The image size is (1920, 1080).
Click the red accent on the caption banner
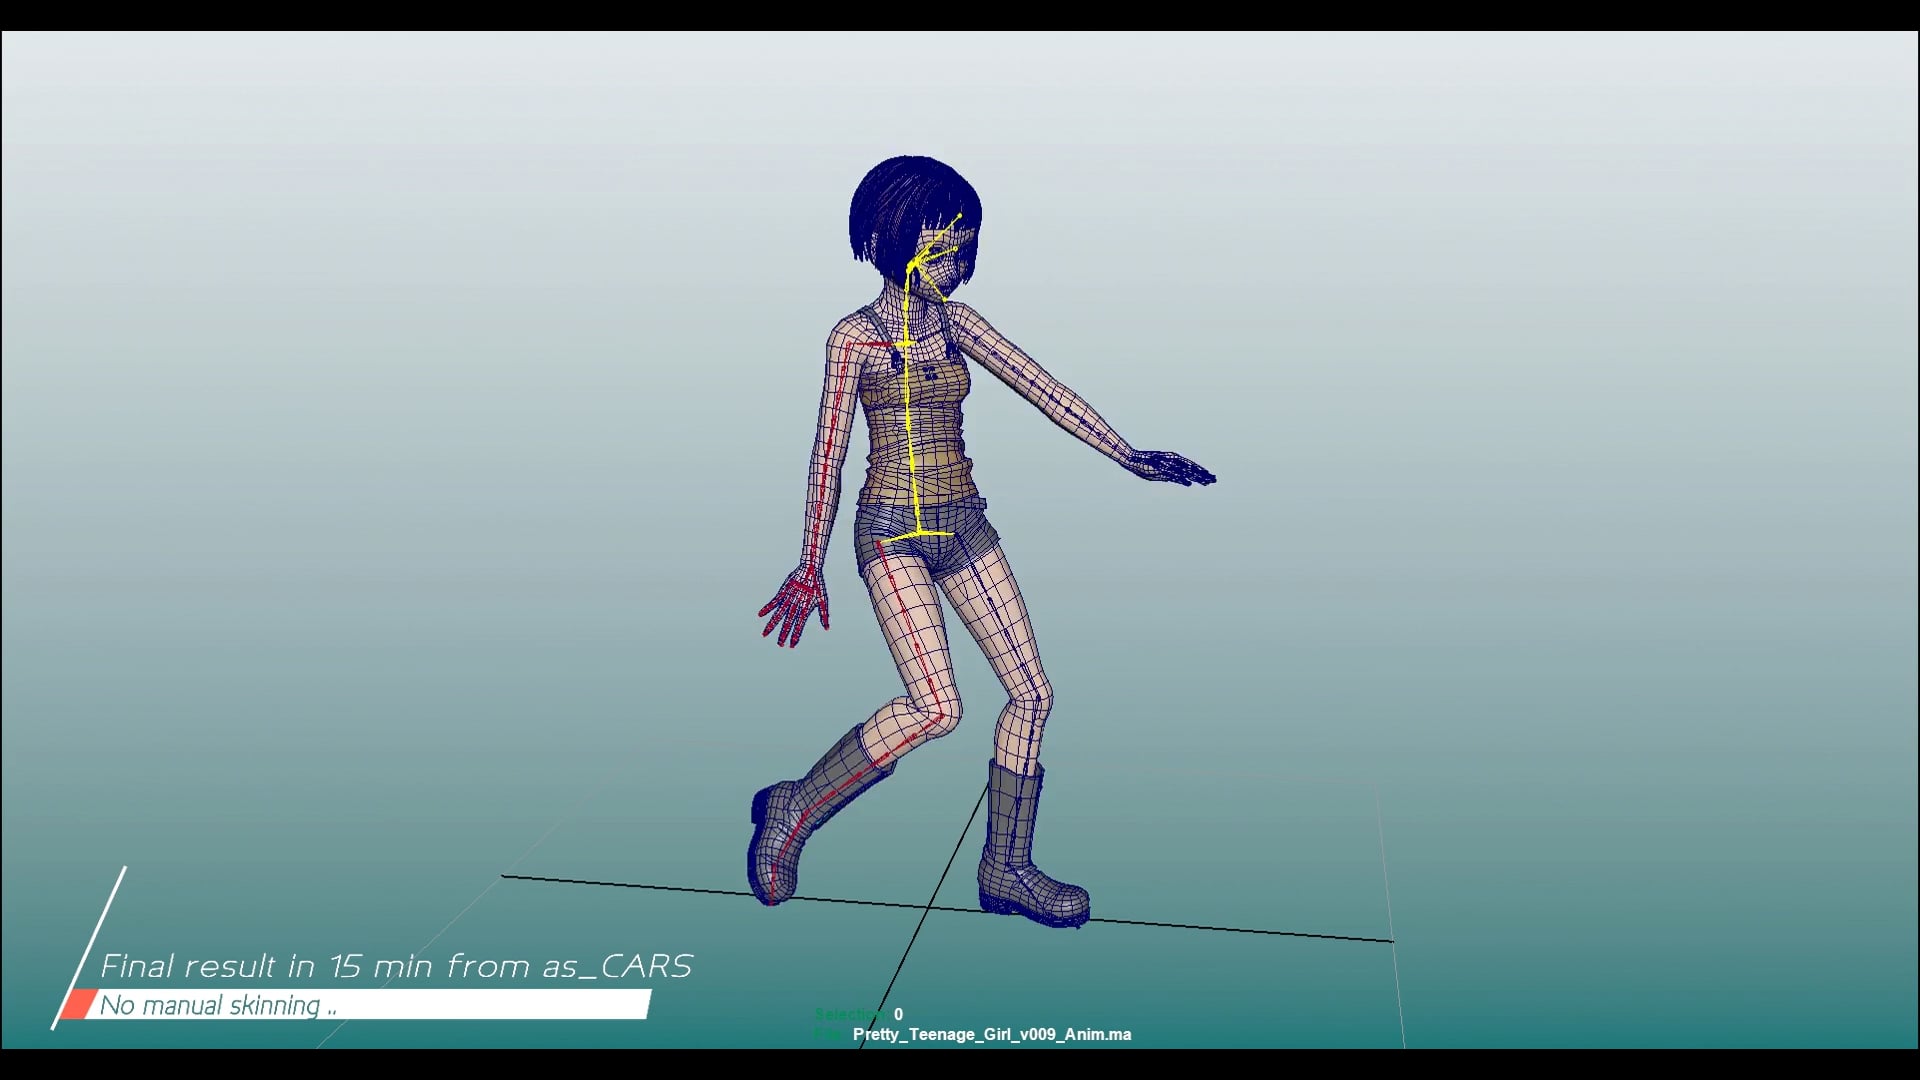pos(76,1005)
